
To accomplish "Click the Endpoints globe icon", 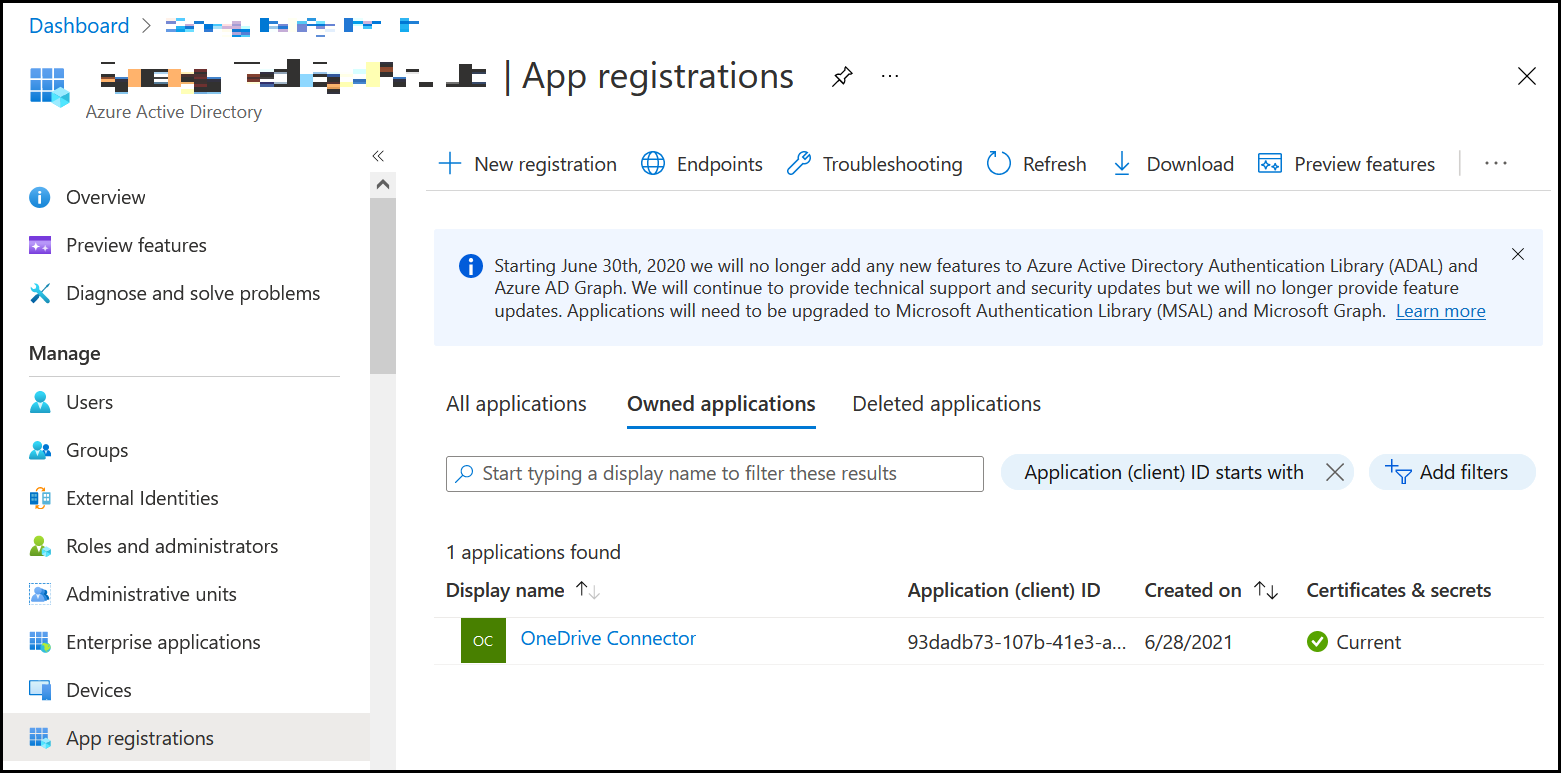I will point(653,164).
